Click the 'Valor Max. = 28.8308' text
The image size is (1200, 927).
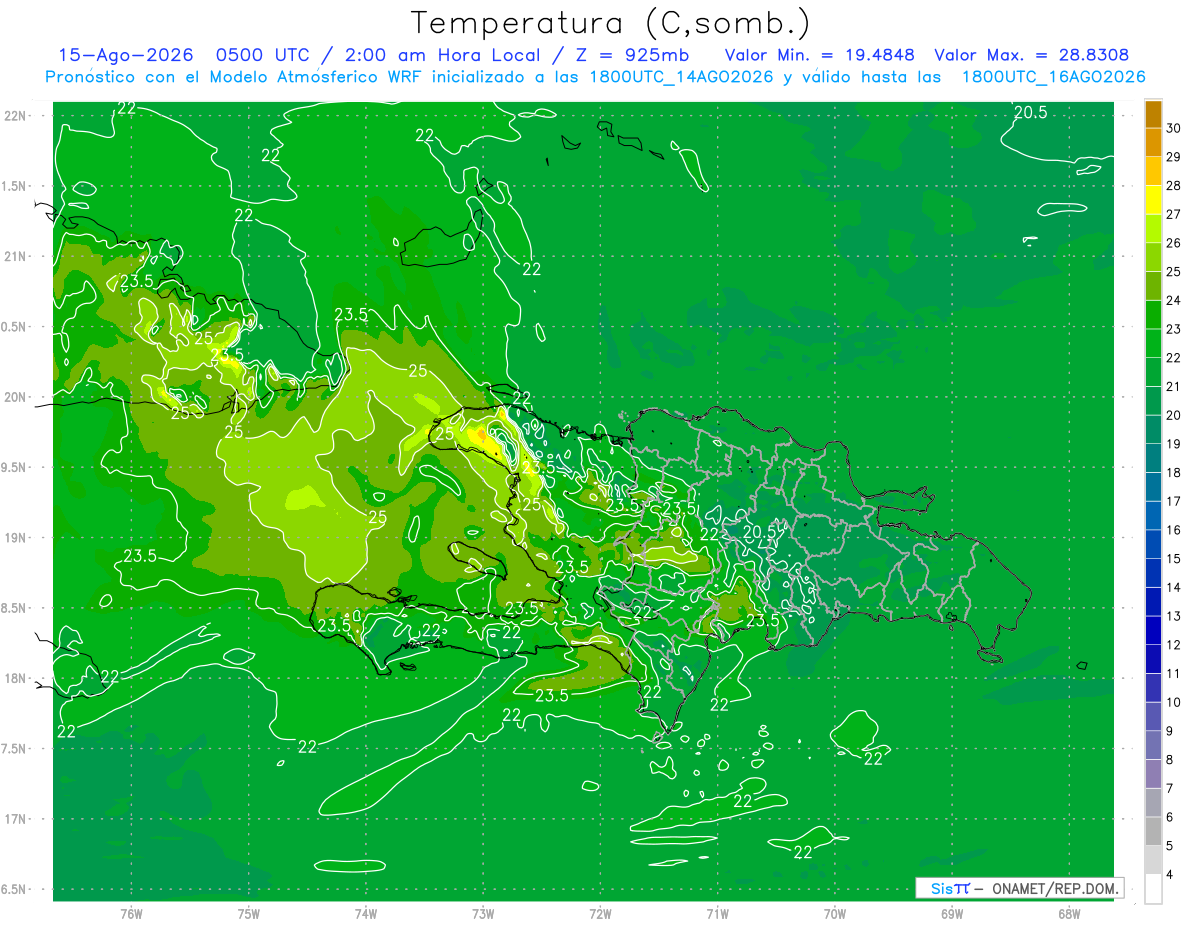pos(1032,55)
